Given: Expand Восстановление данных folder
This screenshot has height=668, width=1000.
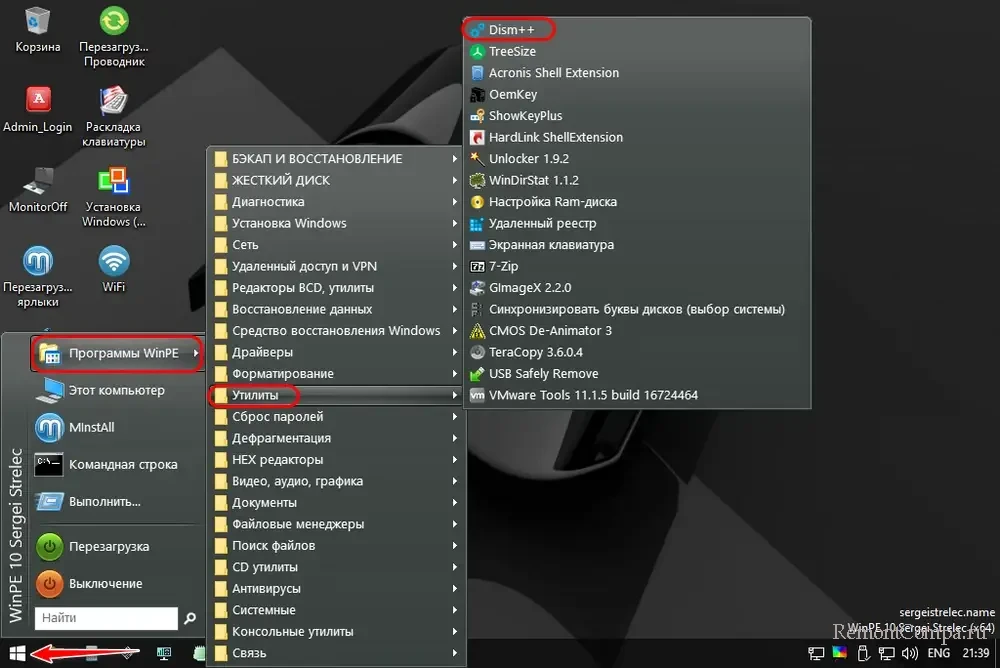Looking at the screenshot, I should tap(336, 309).
